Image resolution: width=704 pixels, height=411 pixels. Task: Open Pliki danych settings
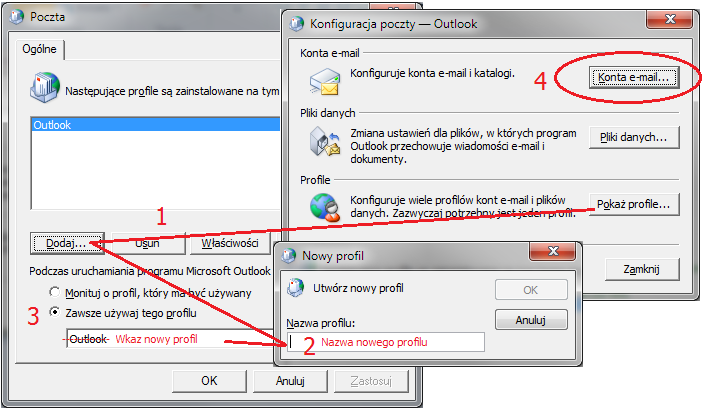pos(634,137)
